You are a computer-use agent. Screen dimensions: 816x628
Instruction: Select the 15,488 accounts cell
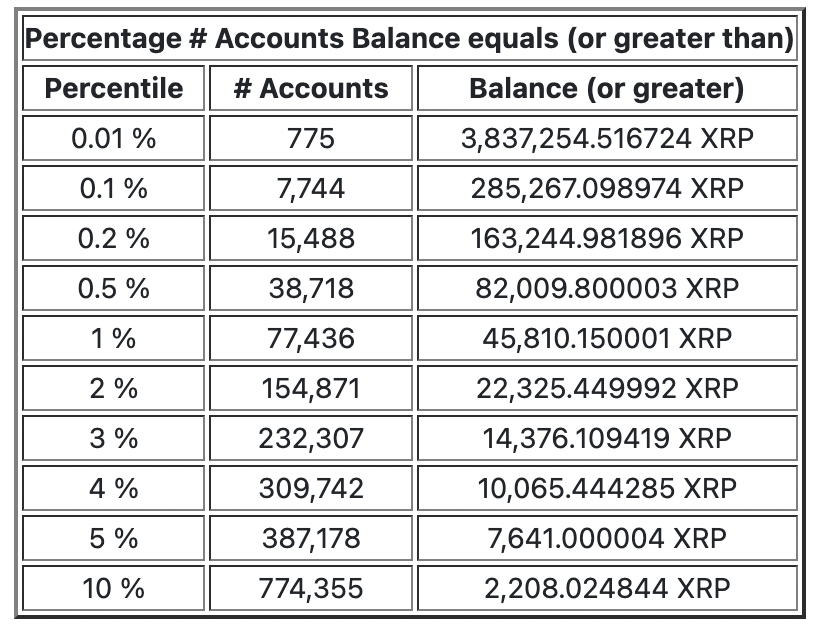[311, 238]
